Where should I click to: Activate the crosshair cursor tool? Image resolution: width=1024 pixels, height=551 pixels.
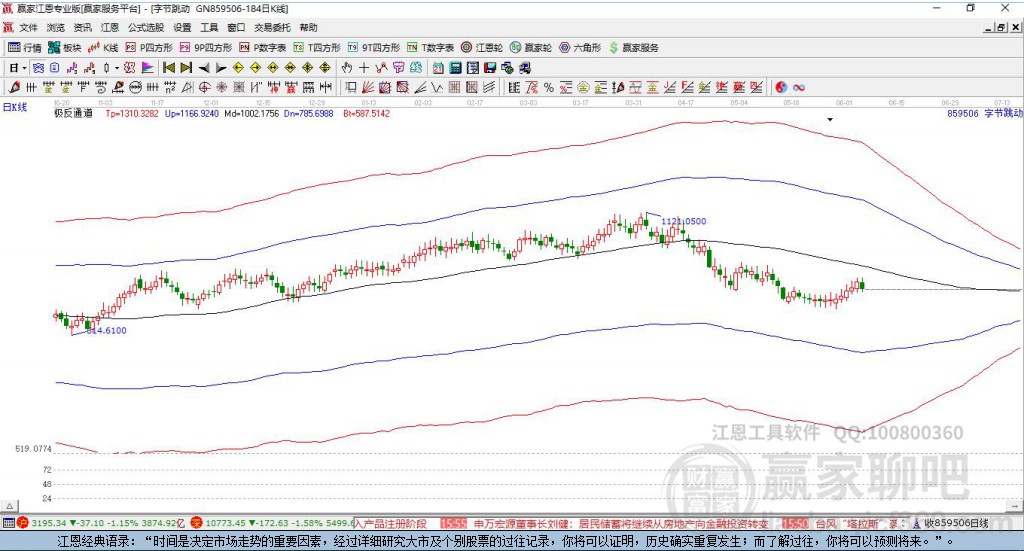(364, 68)
